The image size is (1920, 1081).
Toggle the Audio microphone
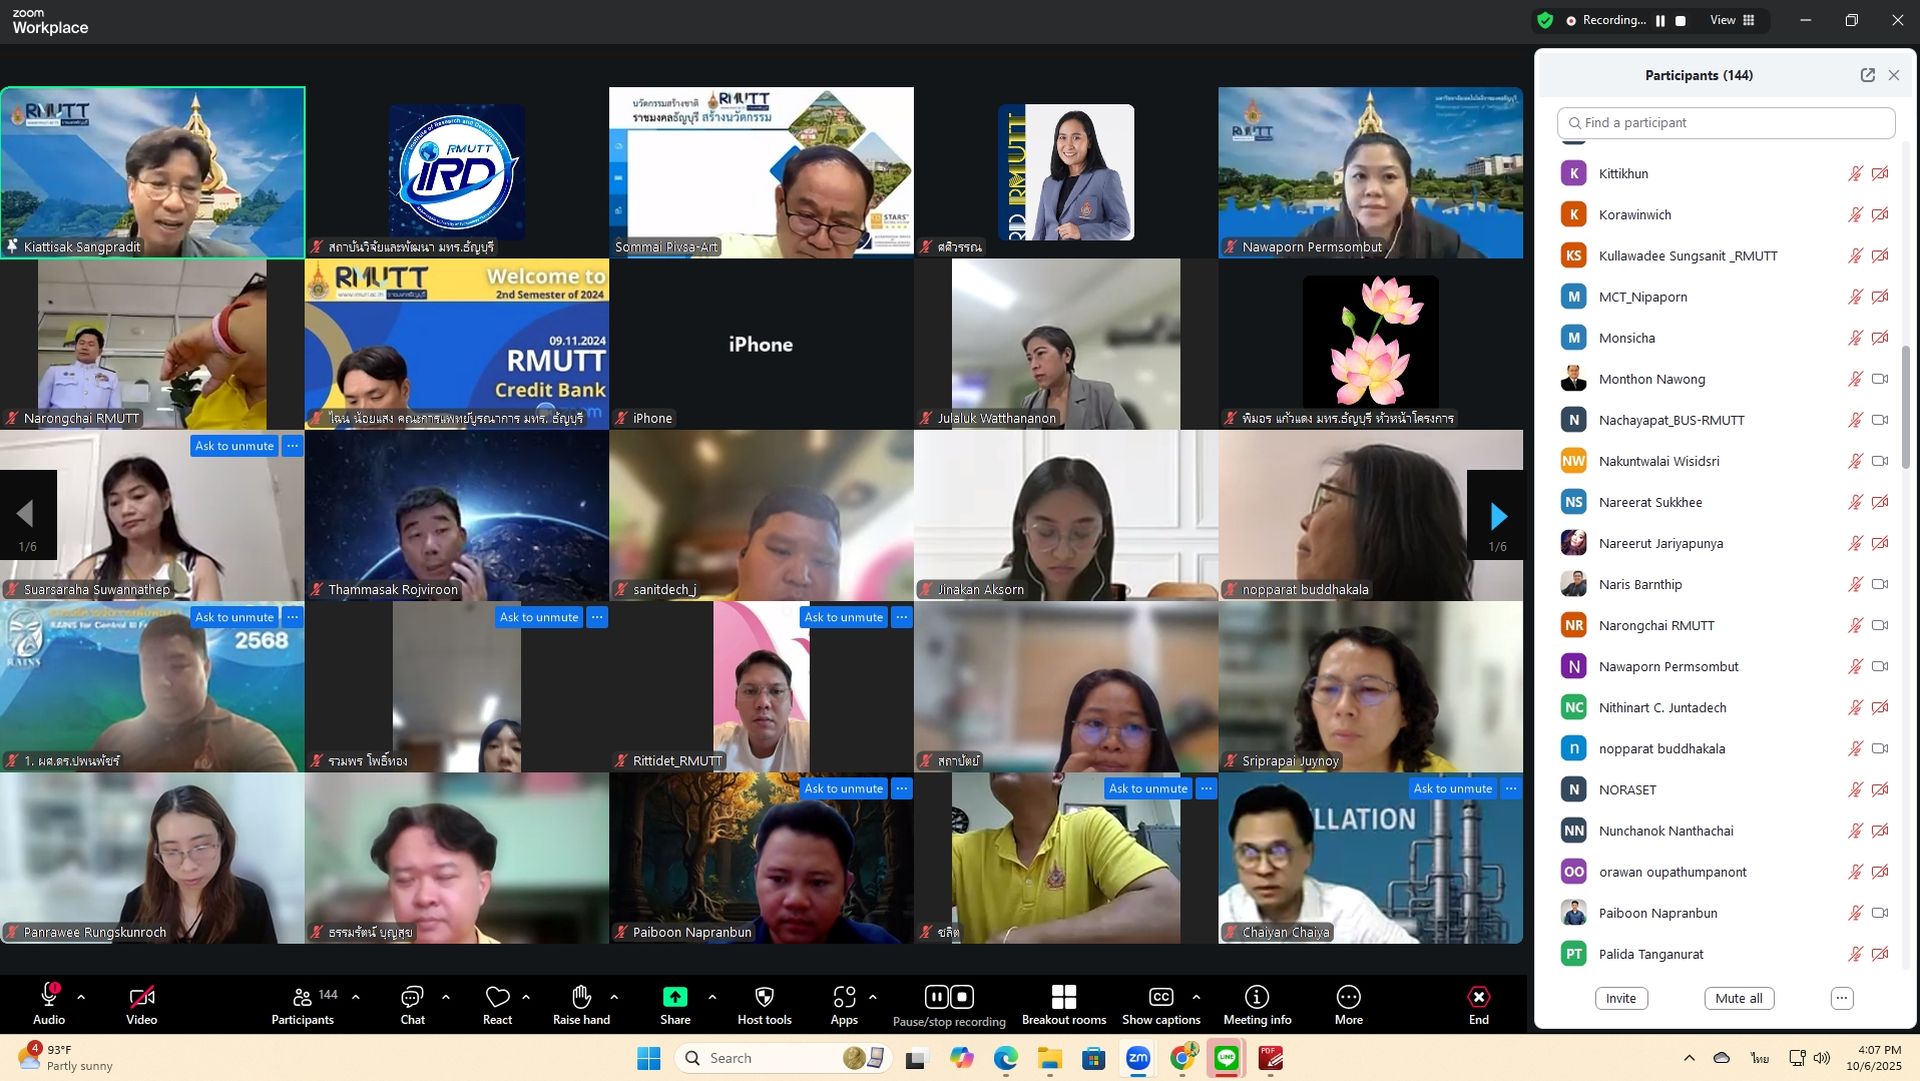point(48,997)
